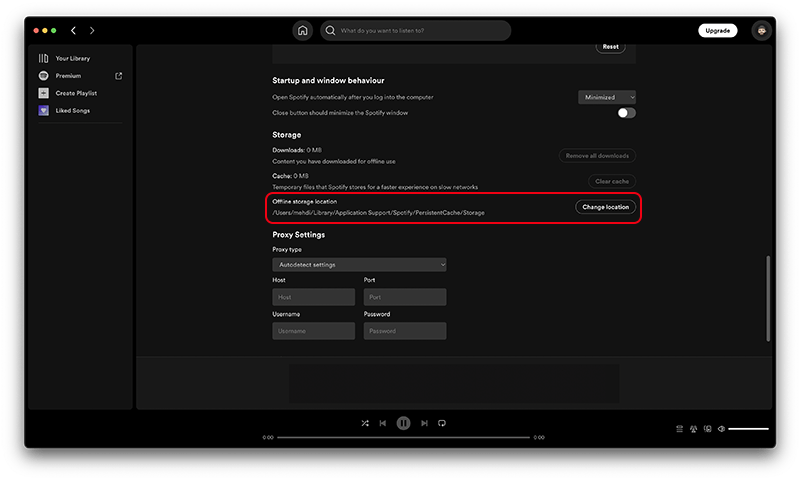Pause playback with the center button
800x480 pixels.
pyautogui.click(x=403, y=423)
